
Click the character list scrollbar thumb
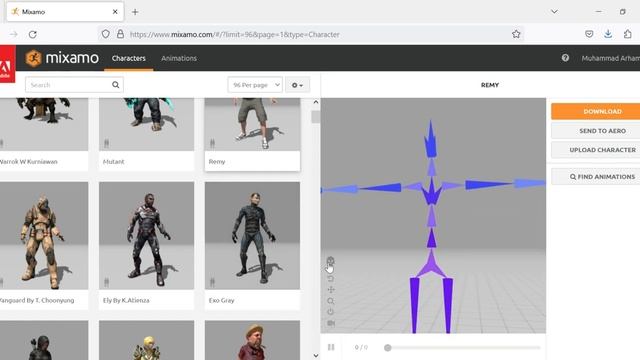click(x=316, y=117)
